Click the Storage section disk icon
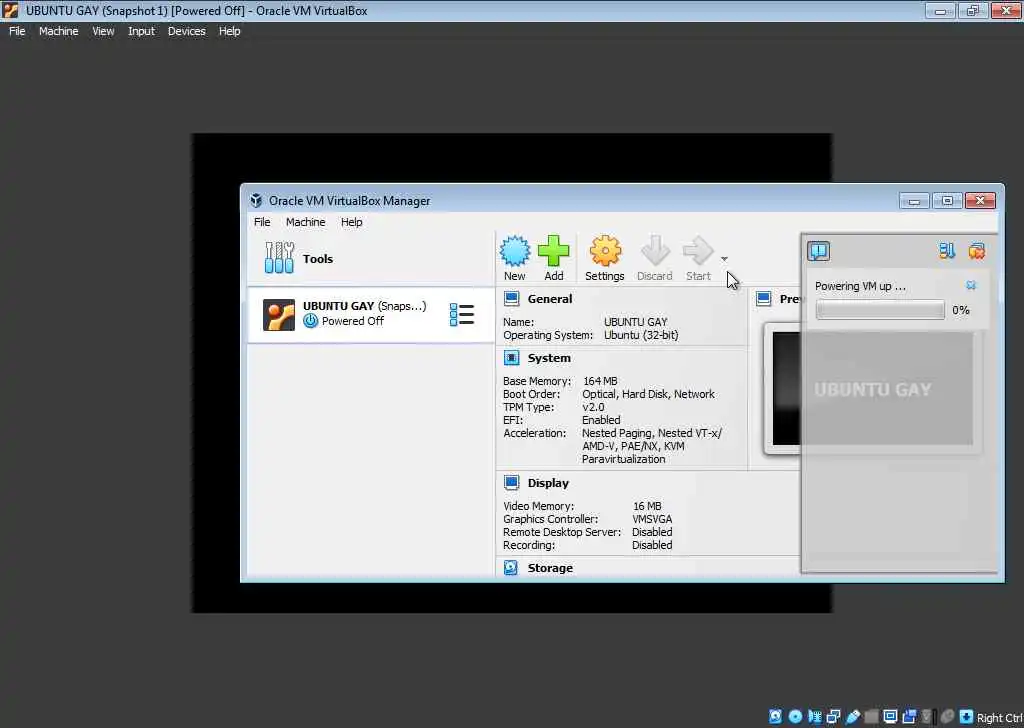The width and height of the screenshot is (1024, 728). pyautogui.click(x=511, y=567)
